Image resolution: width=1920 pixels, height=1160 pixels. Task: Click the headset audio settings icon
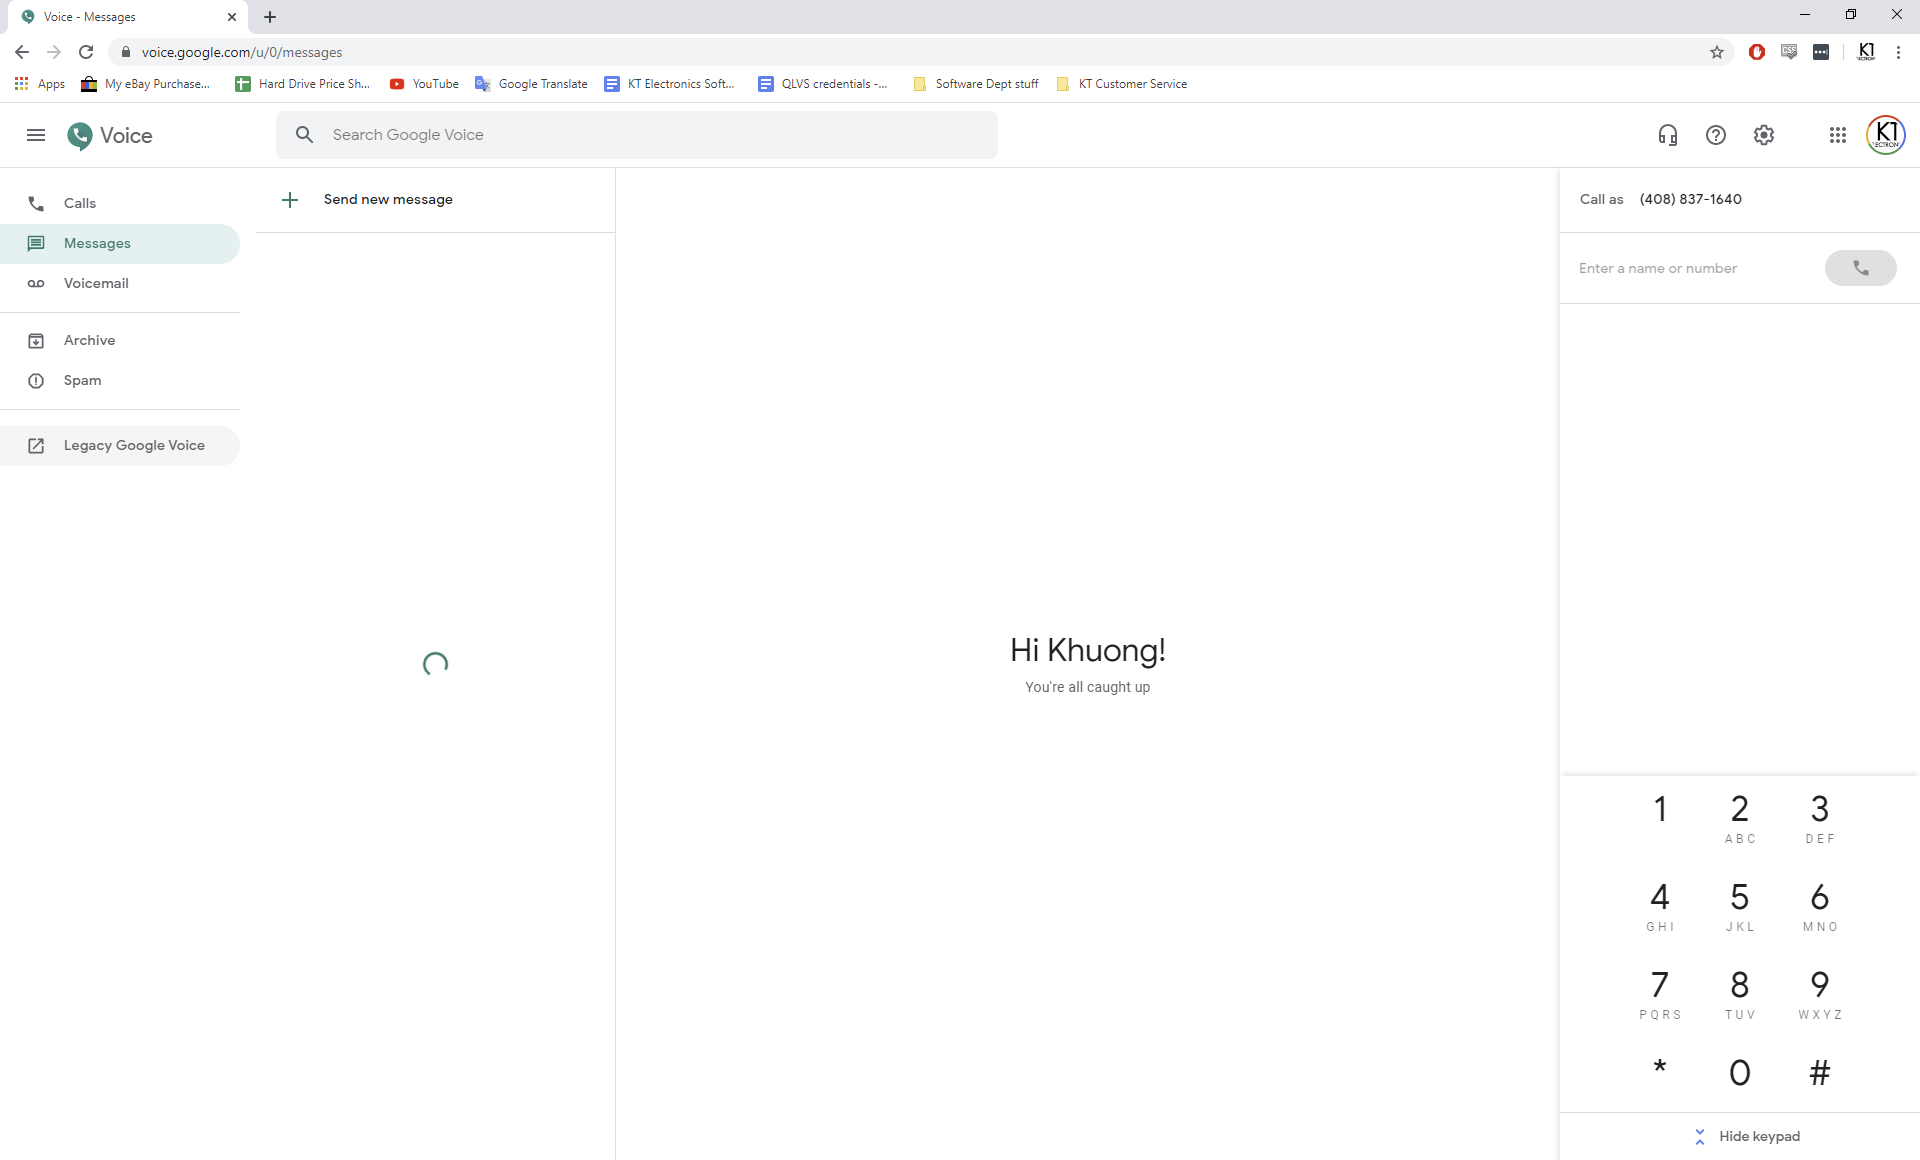tap(1667, 135)
